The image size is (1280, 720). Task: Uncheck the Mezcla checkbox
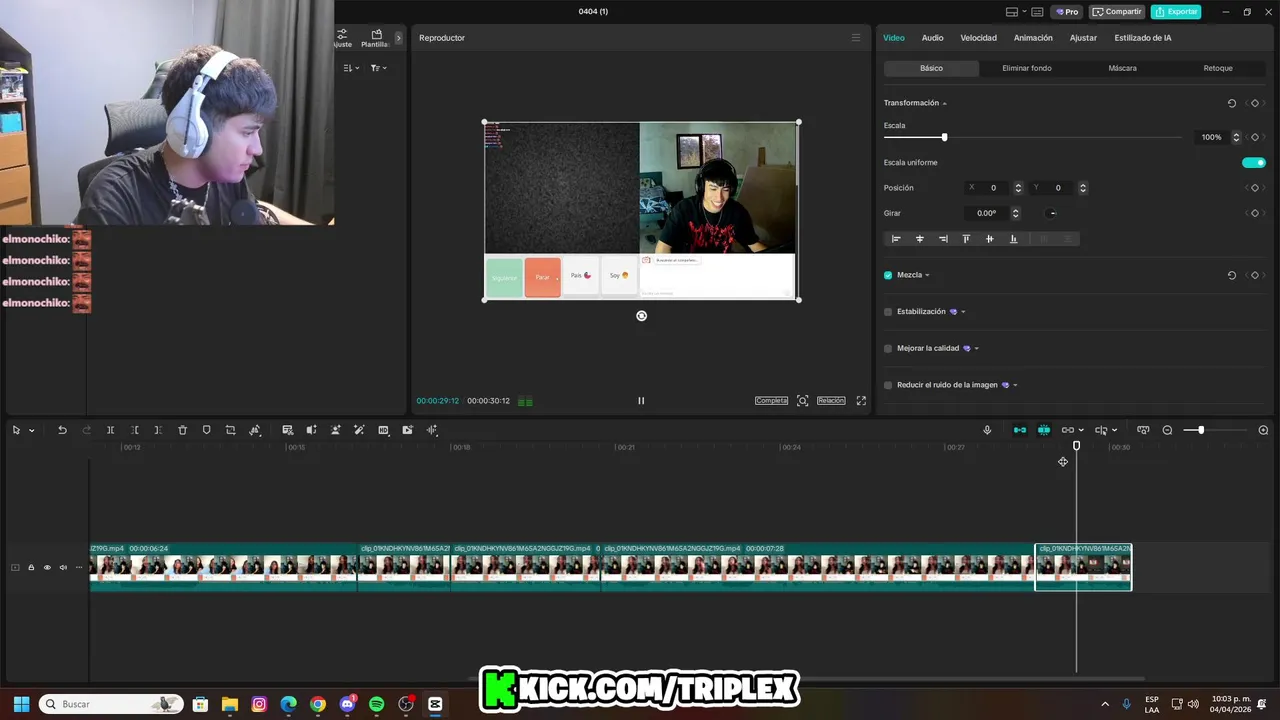pyautogui.click(x=888, y=275)
